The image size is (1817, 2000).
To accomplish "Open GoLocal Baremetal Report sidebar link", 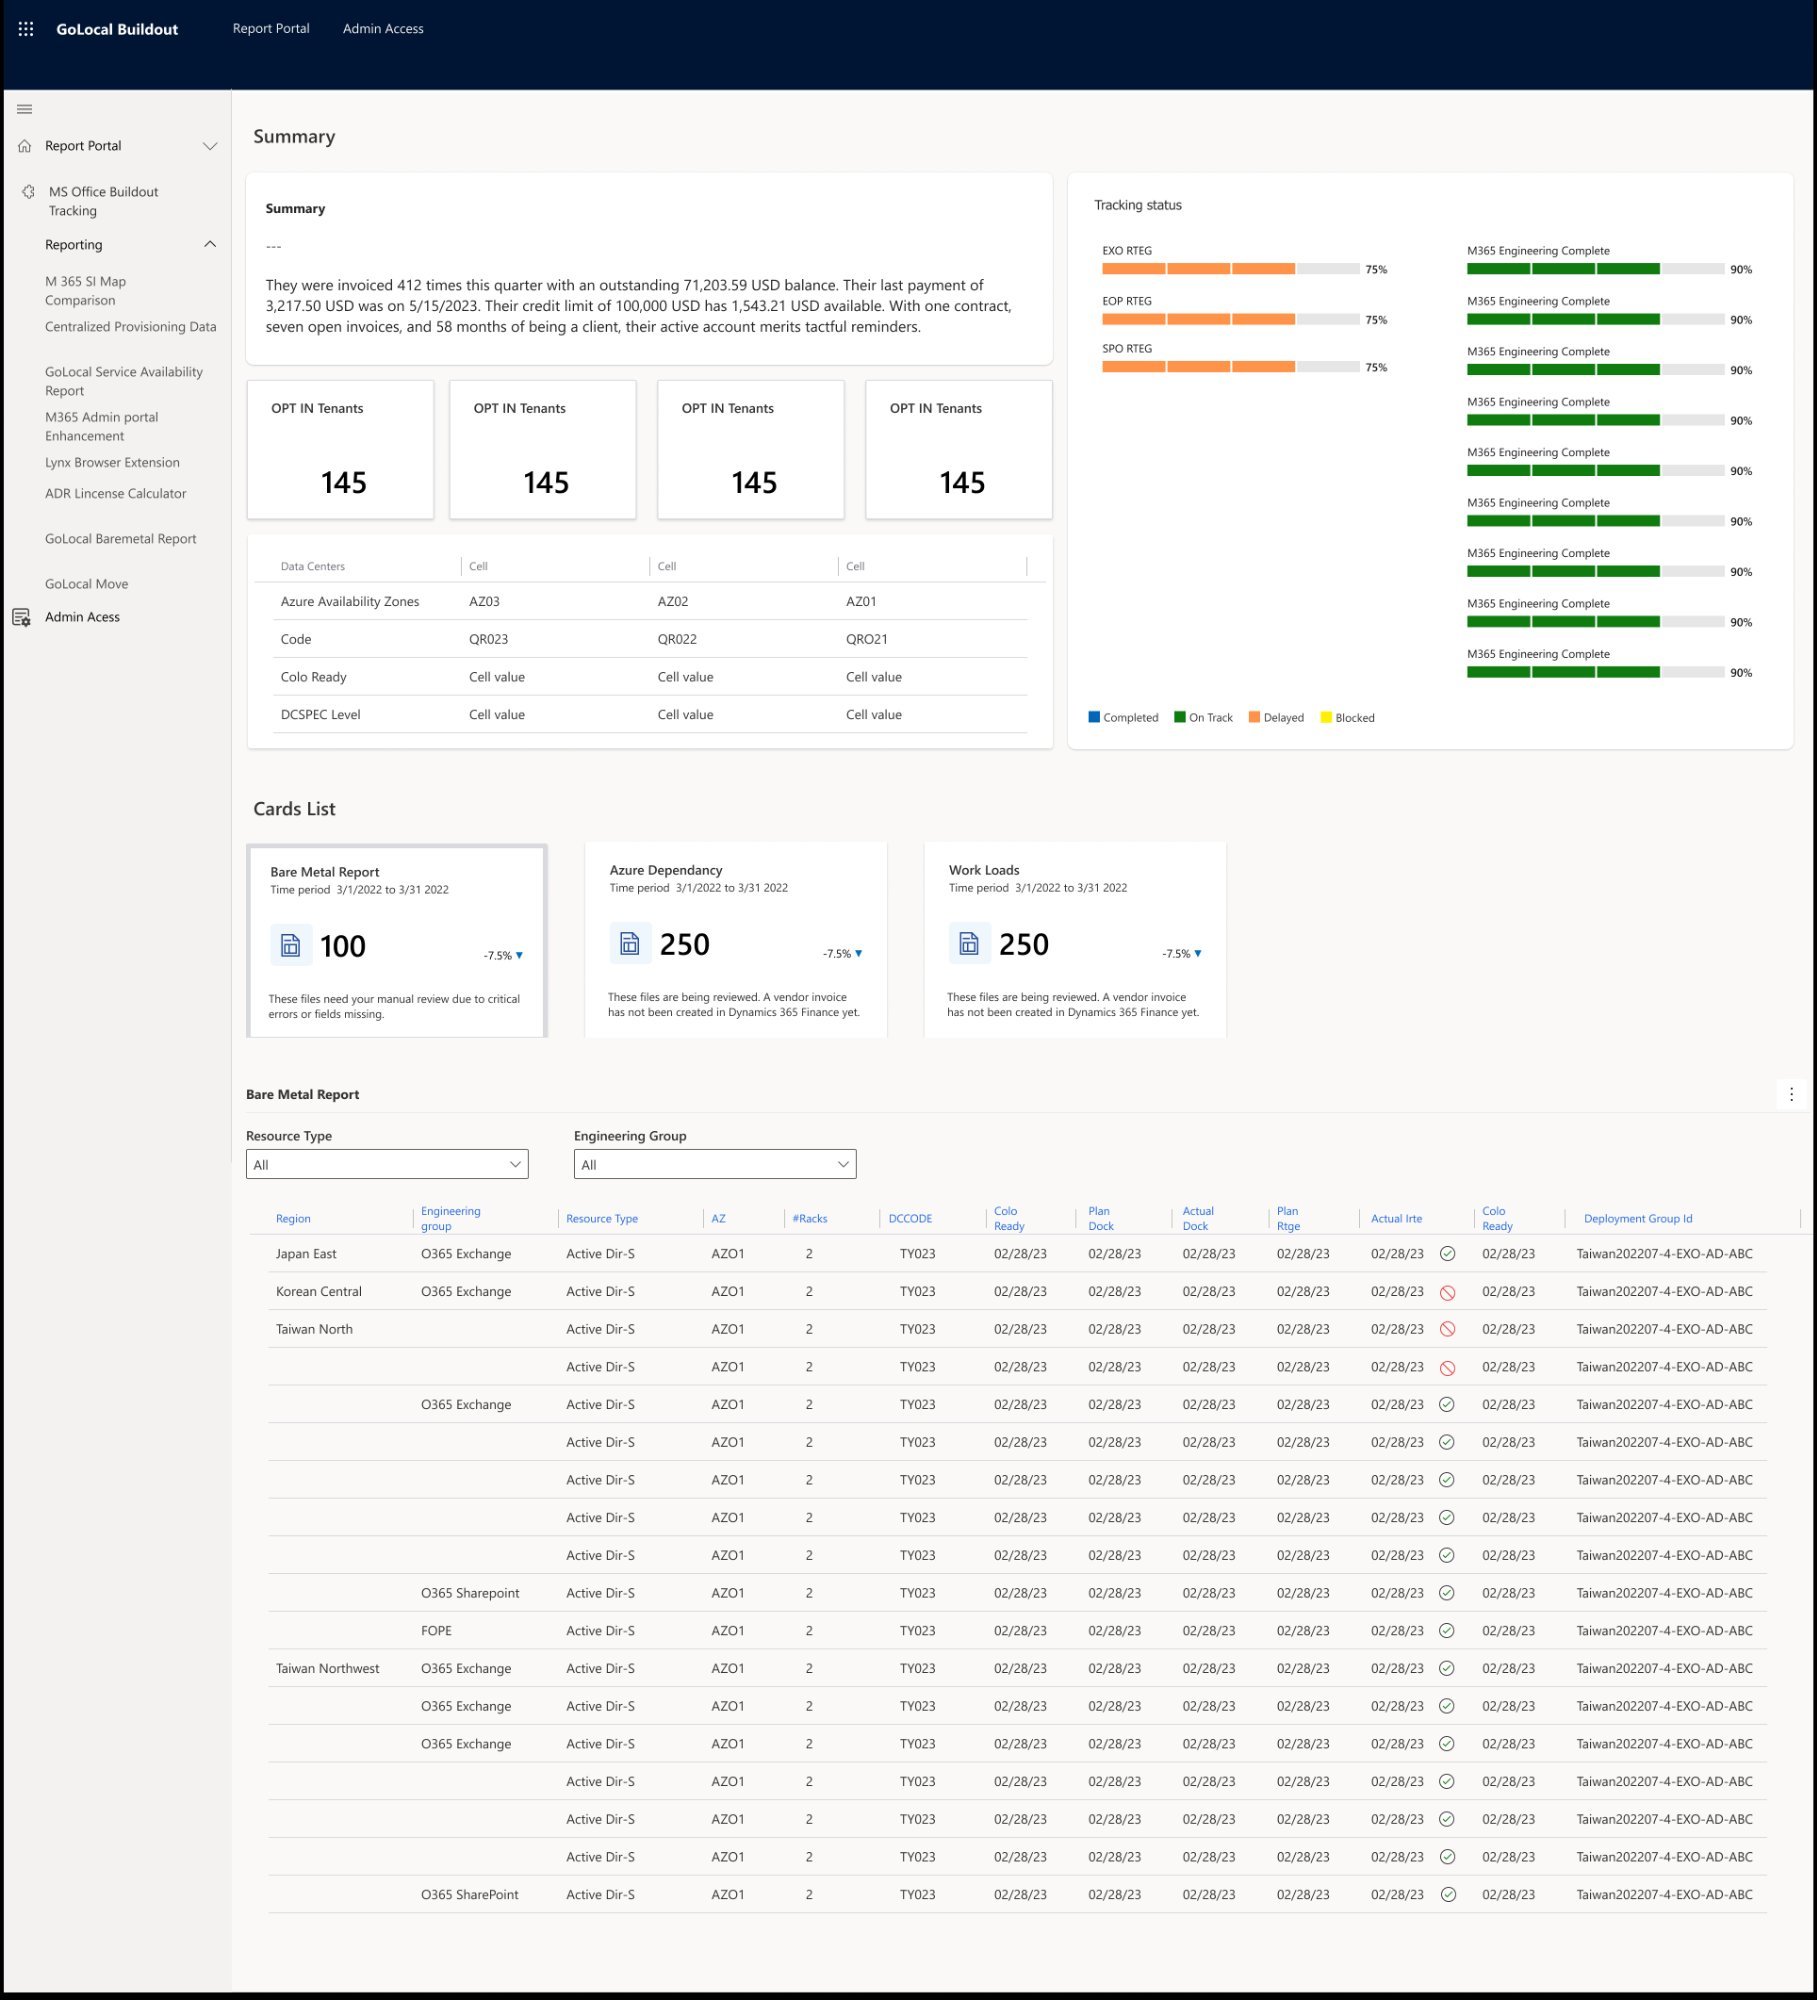I will [120, 539].
